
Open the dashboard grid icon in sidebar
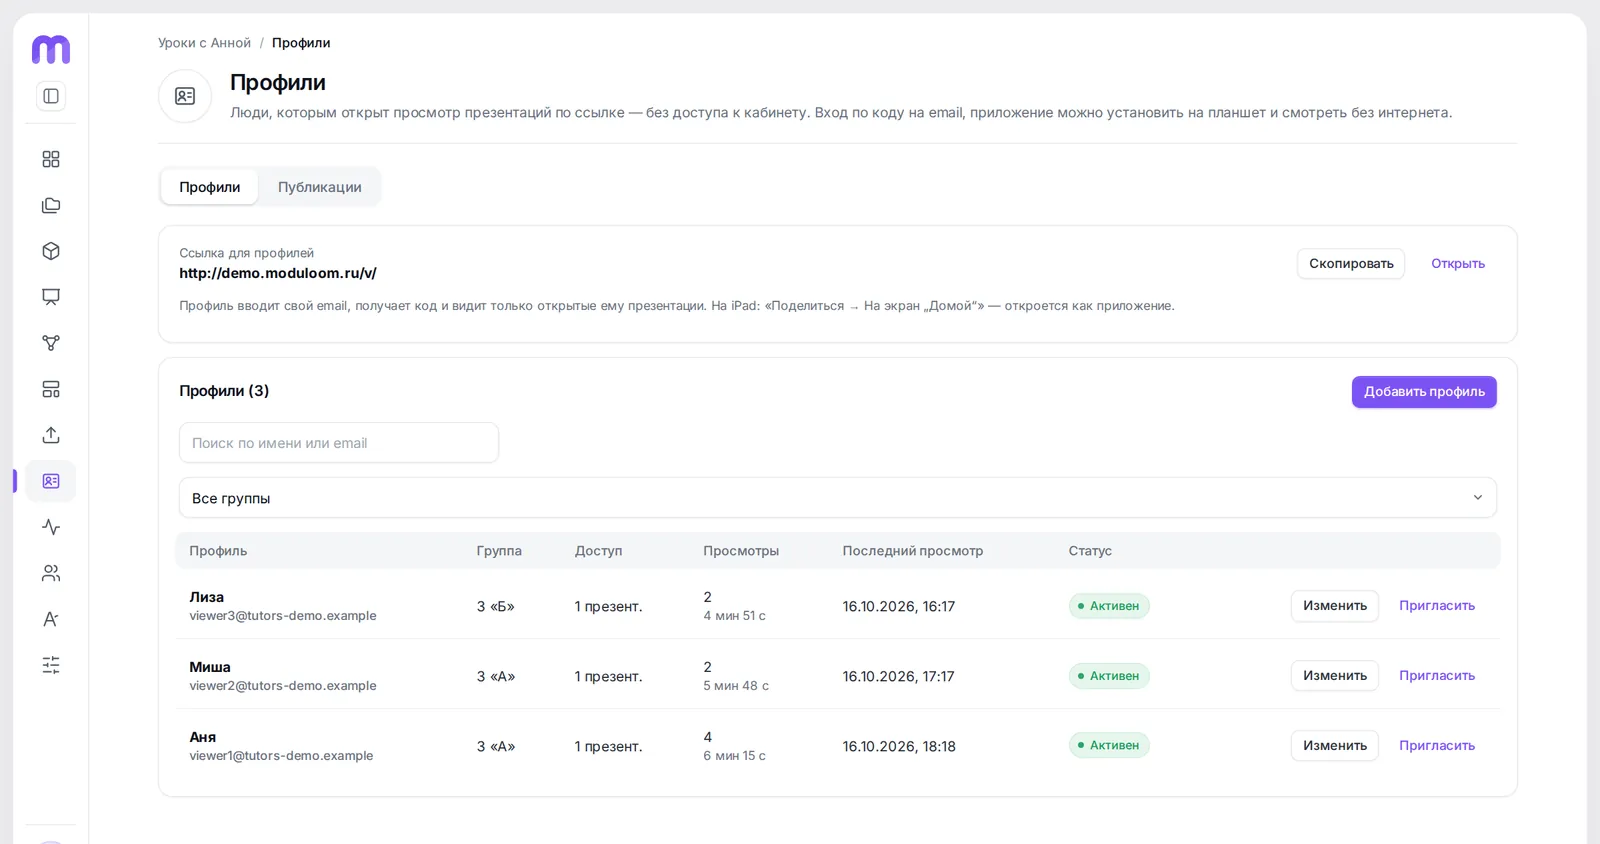pos(51,159)
